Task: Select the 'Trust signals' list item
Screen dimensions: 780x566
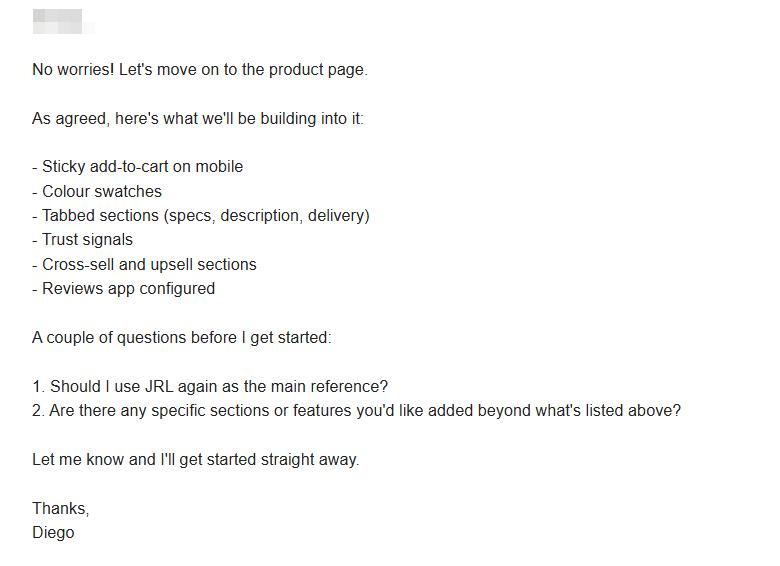Action: [83, 240]
